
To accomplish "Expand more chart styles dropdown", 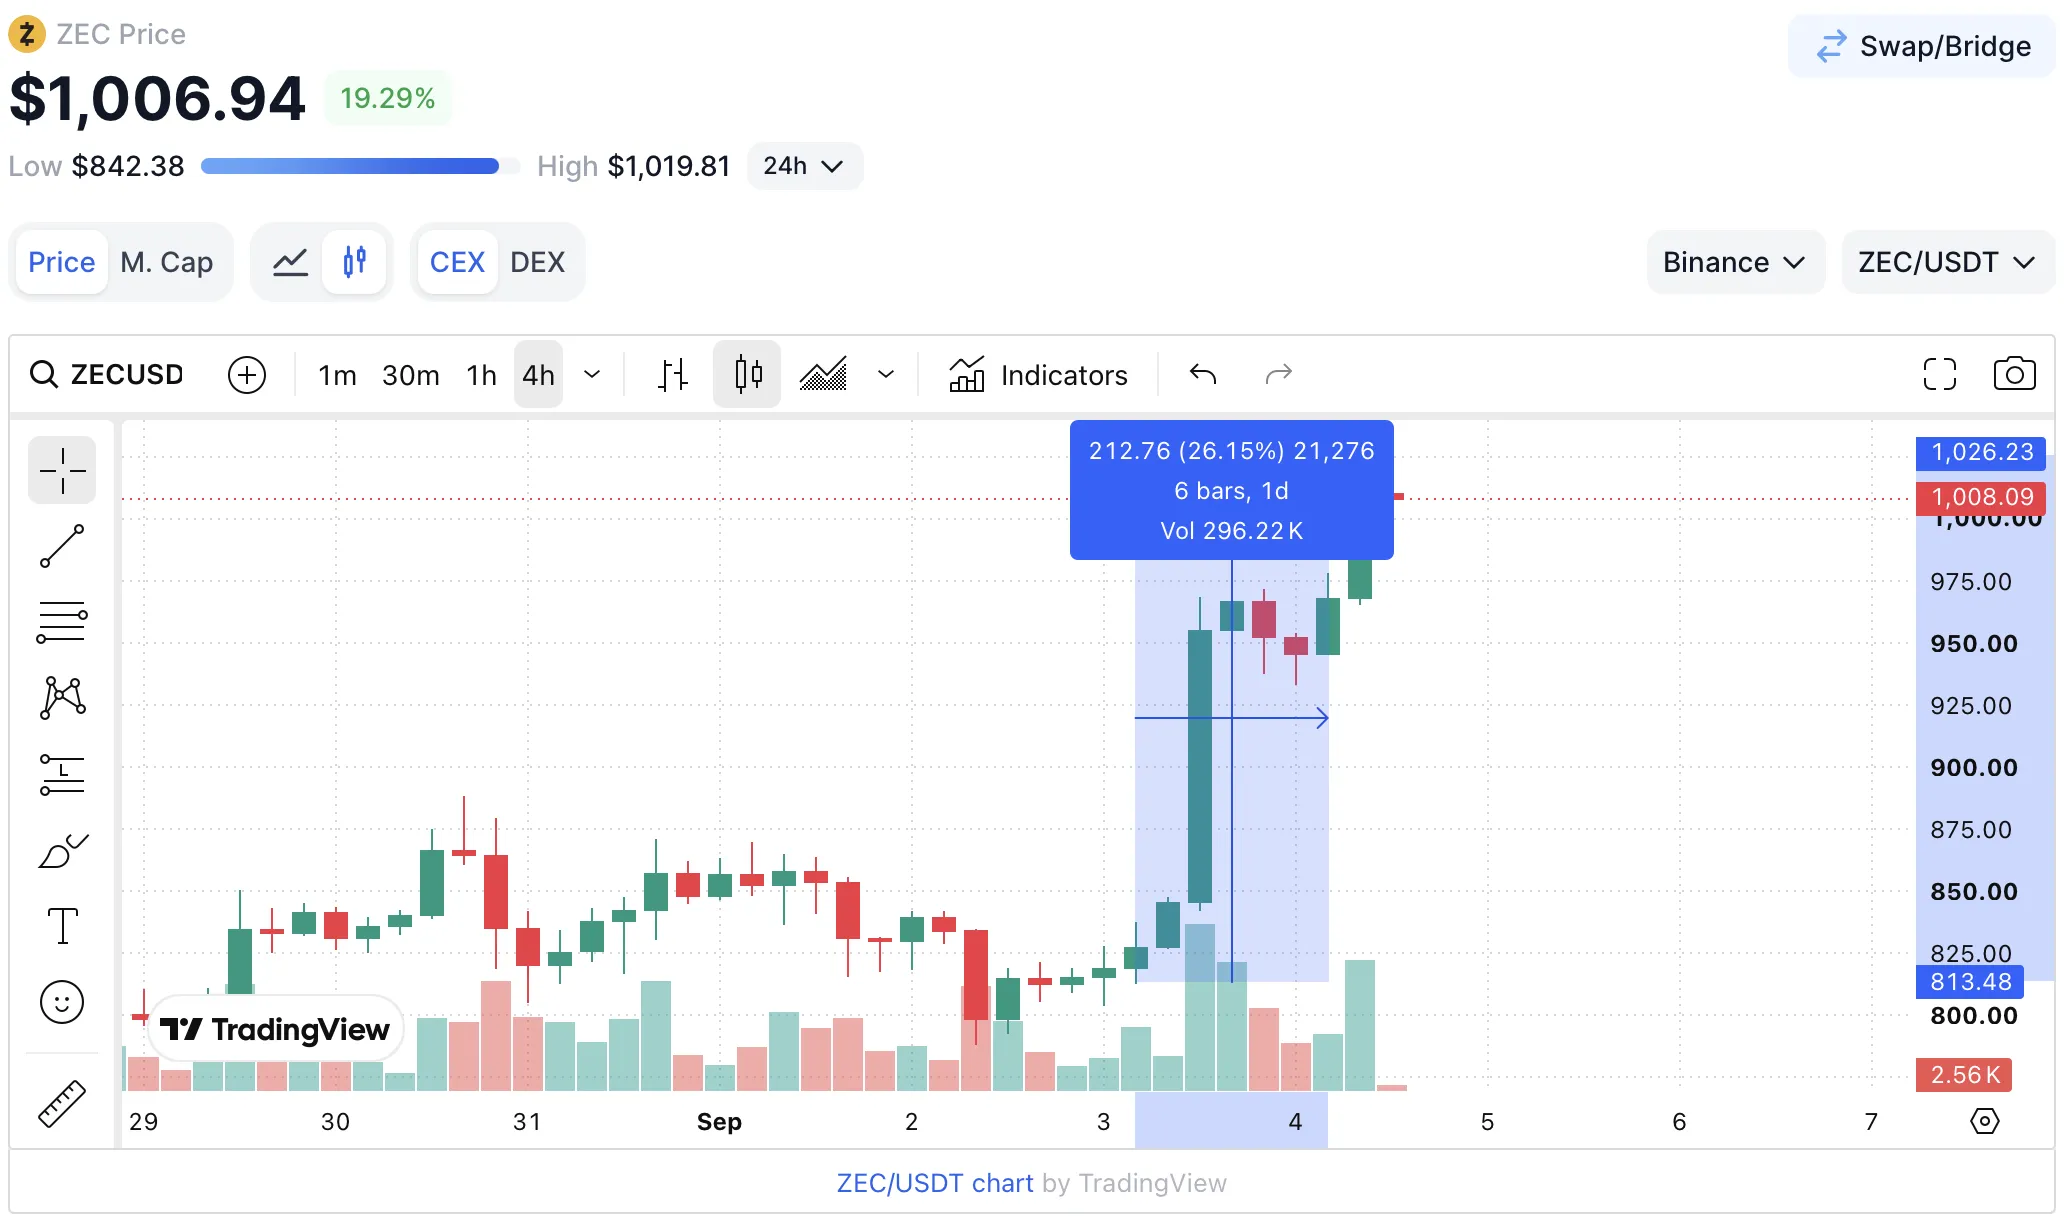I will [x=886, y=375].
